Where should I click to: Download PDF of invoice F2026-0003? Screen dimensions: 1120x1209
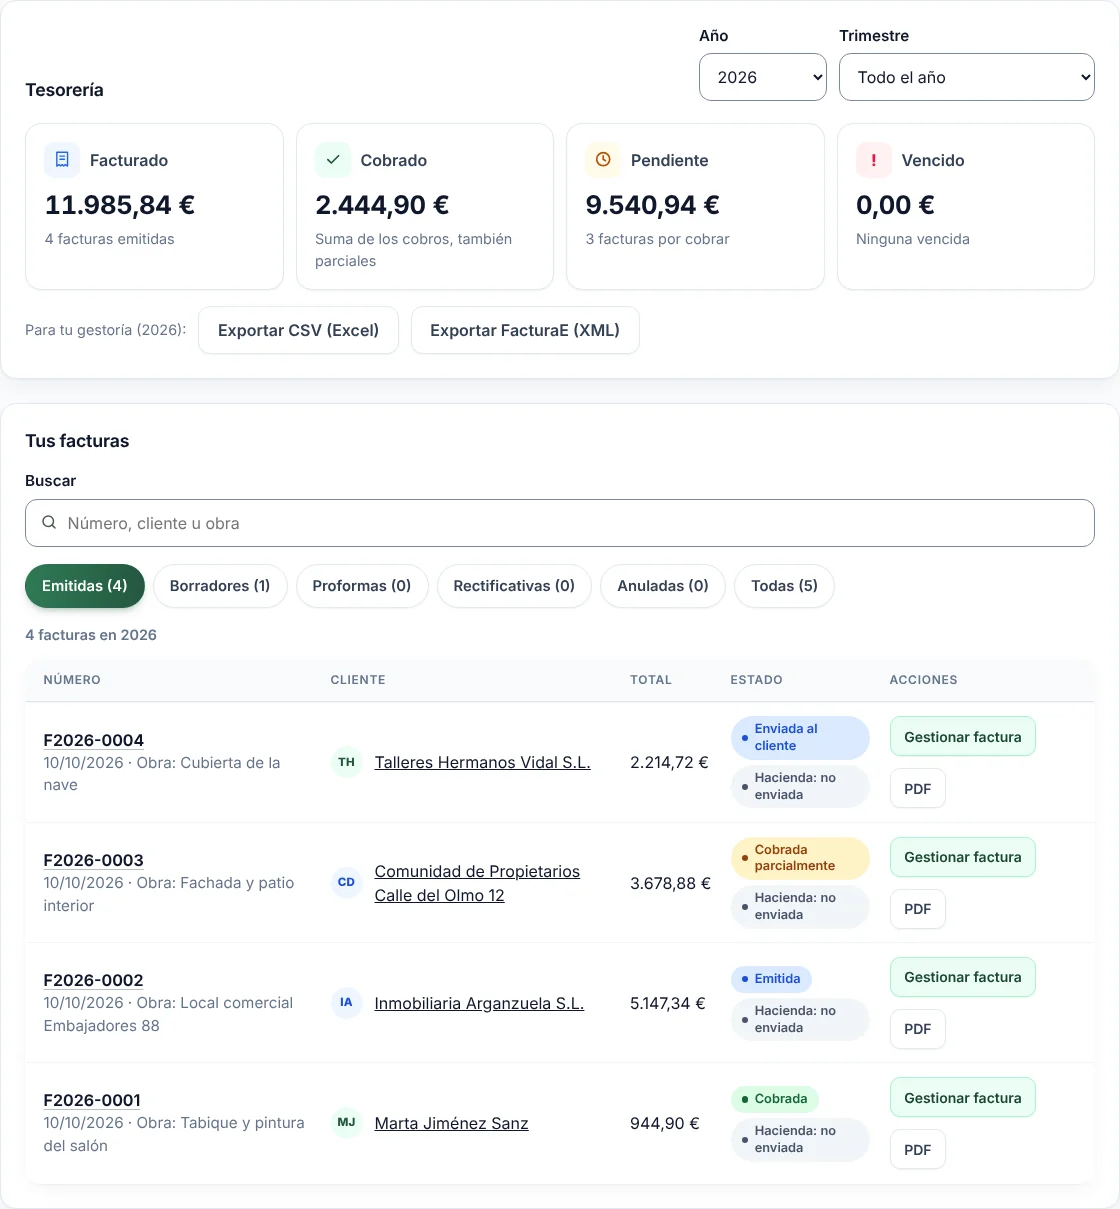point(918,909)
